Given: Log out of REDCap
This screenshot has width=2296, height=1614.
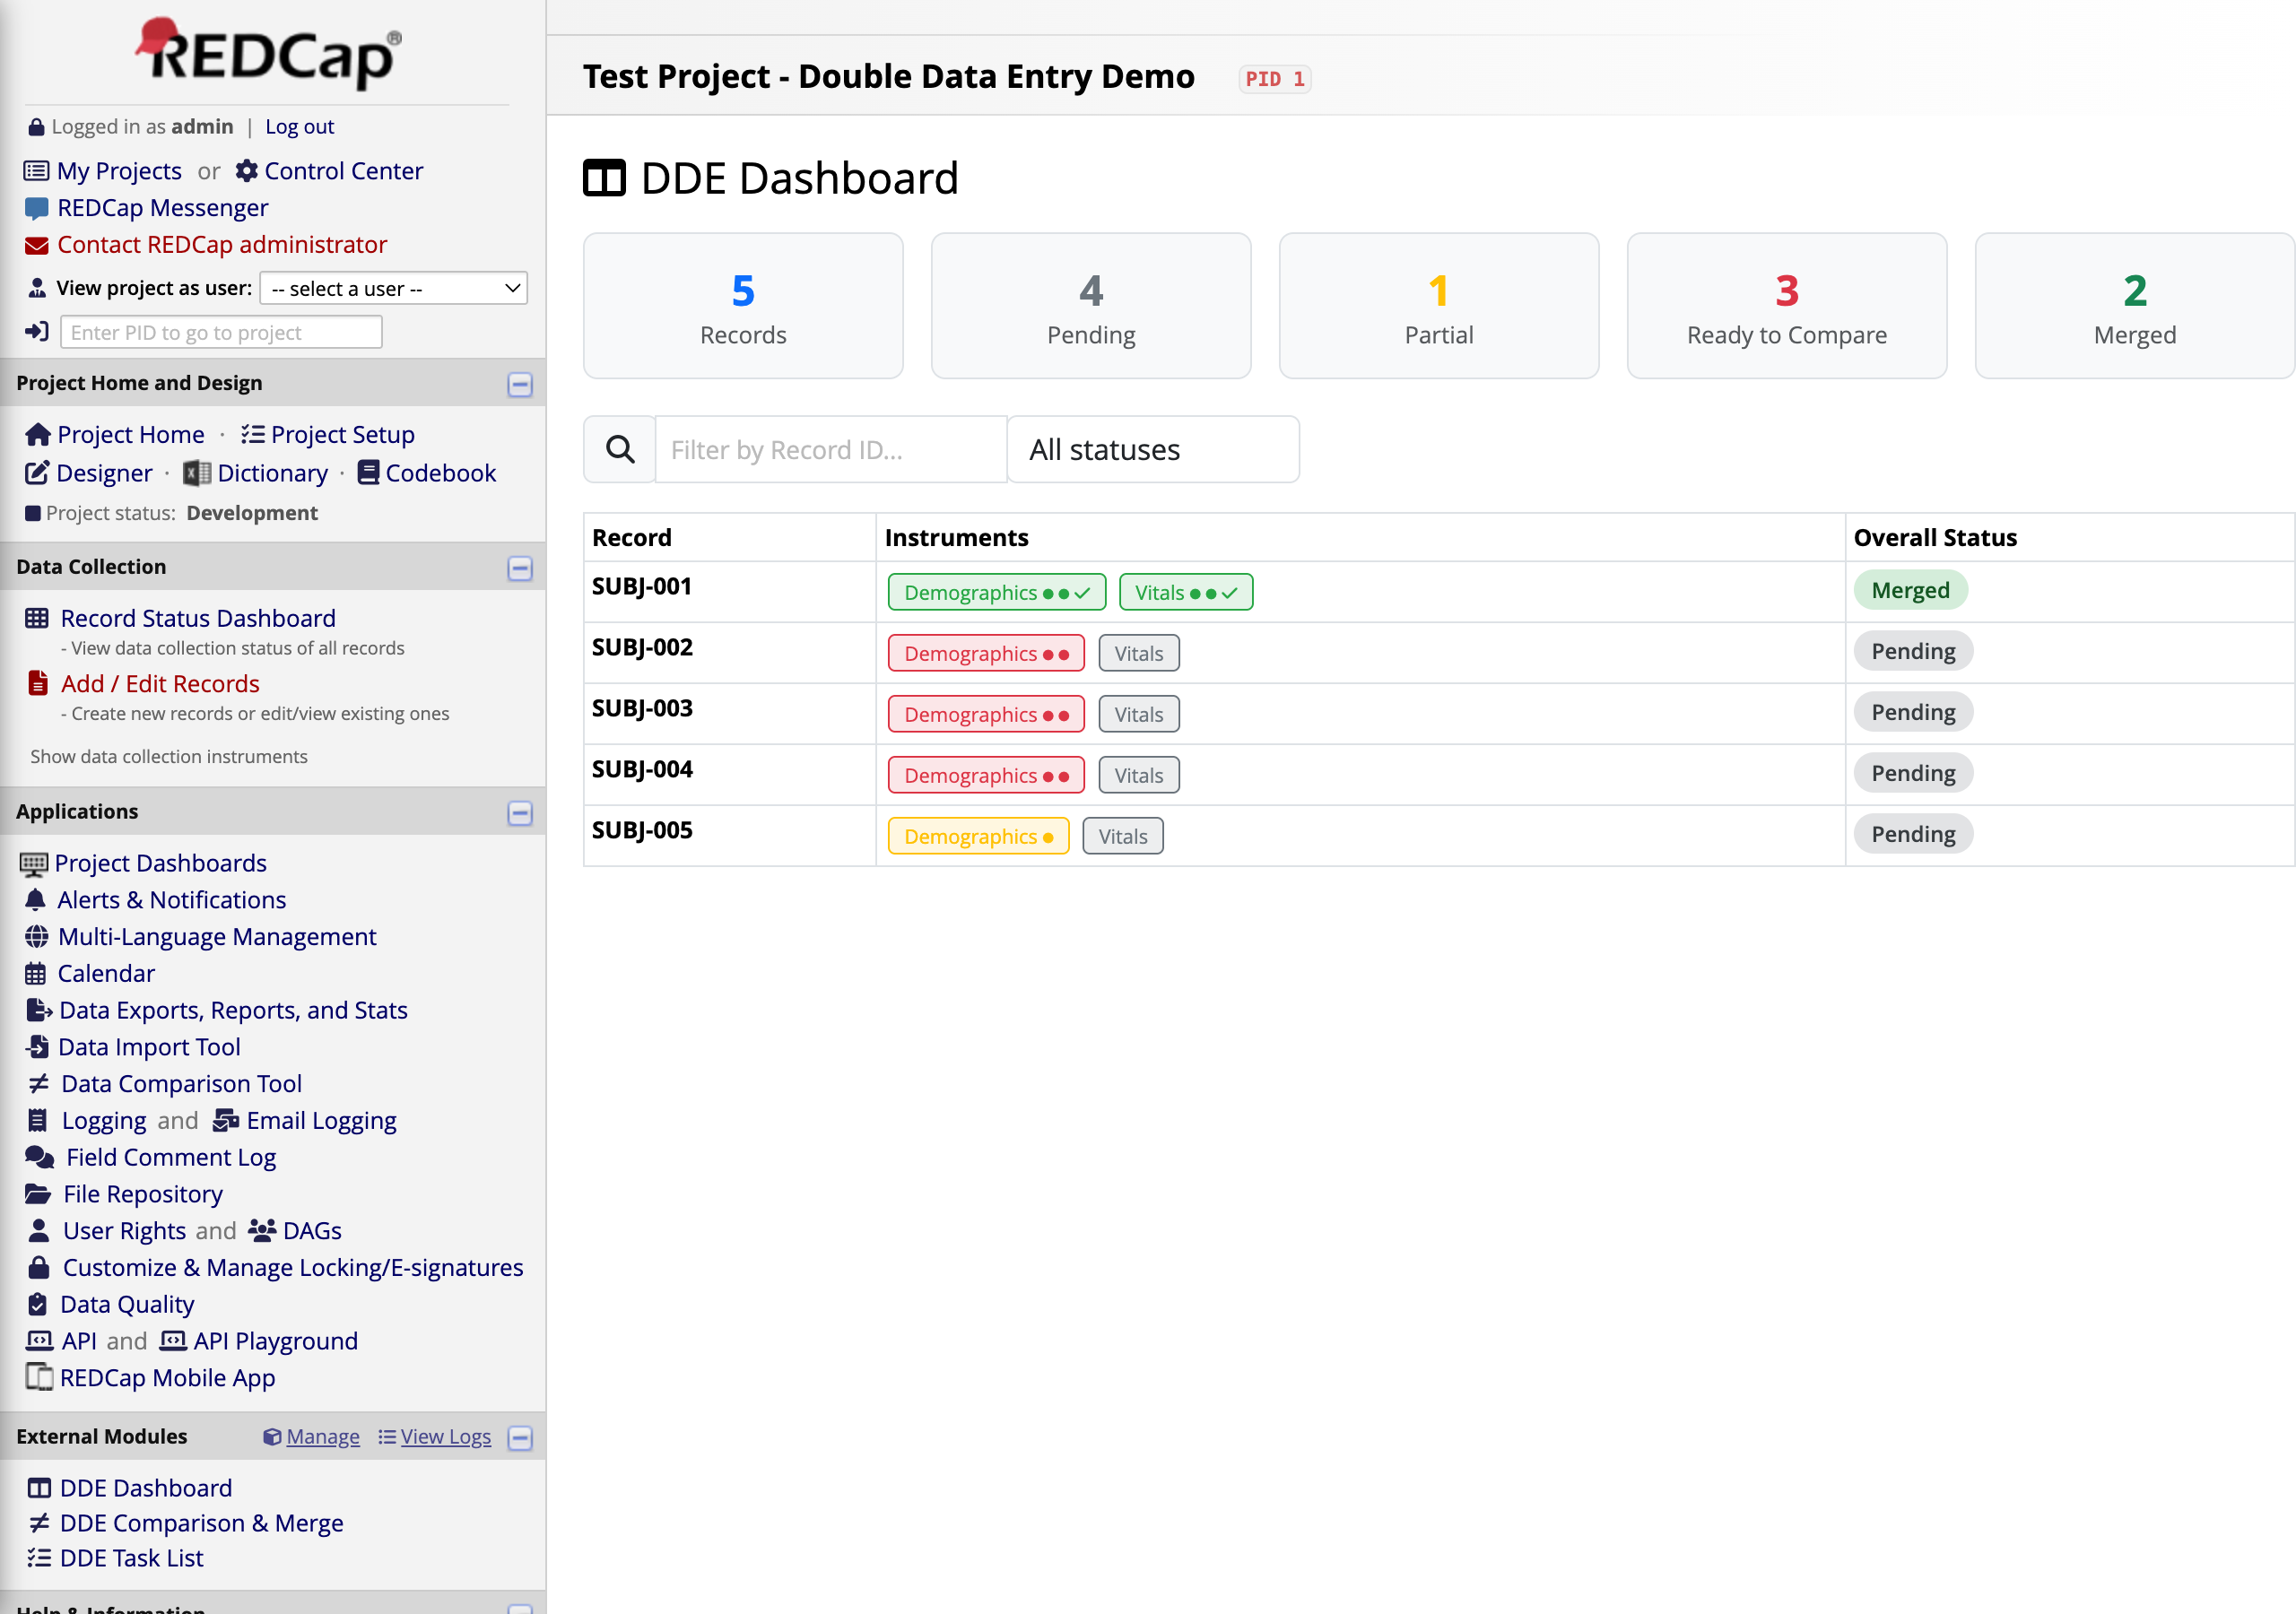Looking at the screenshot, I should [299, 126].
